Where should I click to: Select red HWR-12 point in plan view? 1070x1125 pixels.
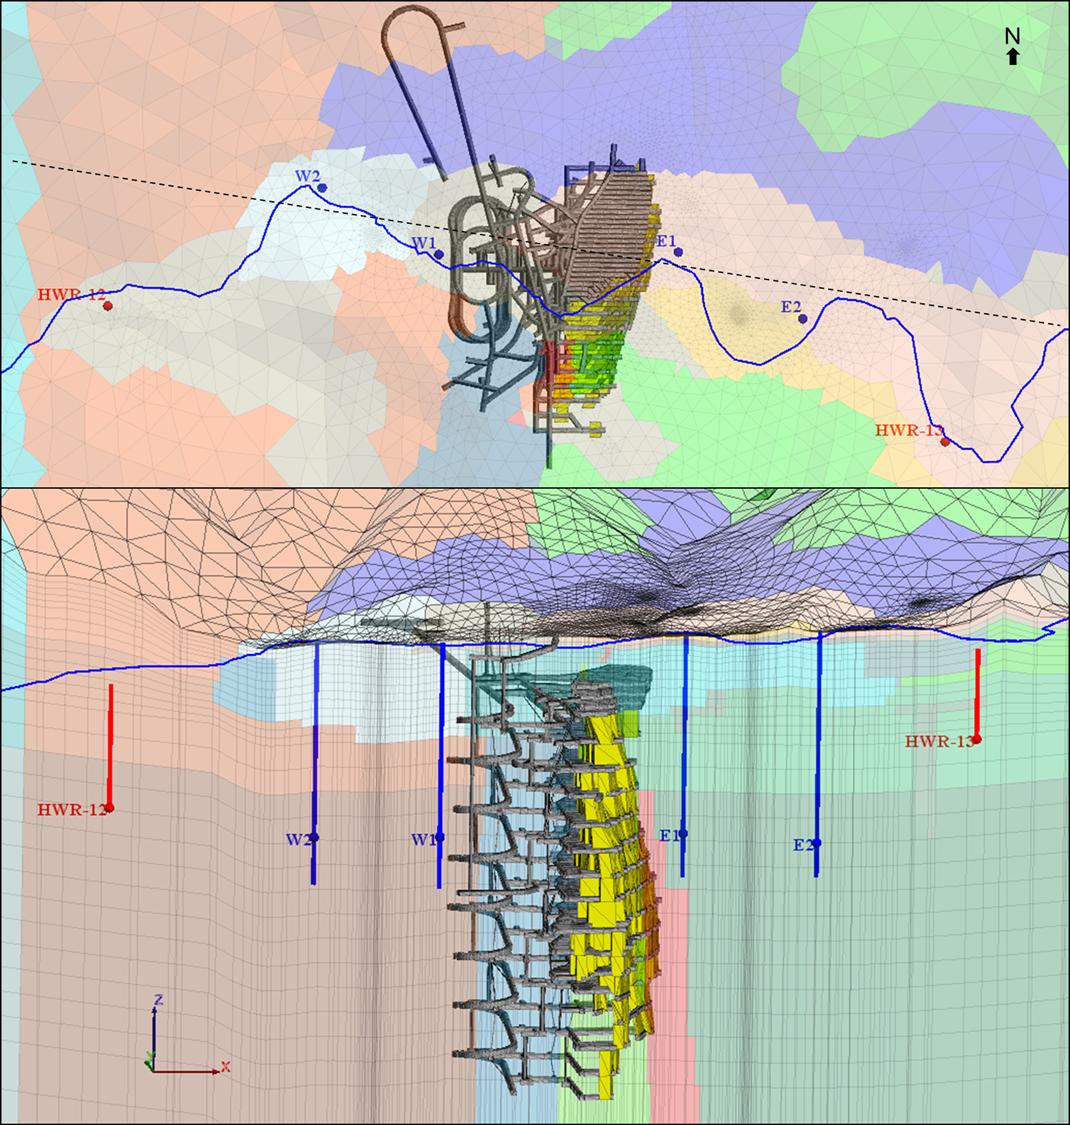click(x=107, y=306)
